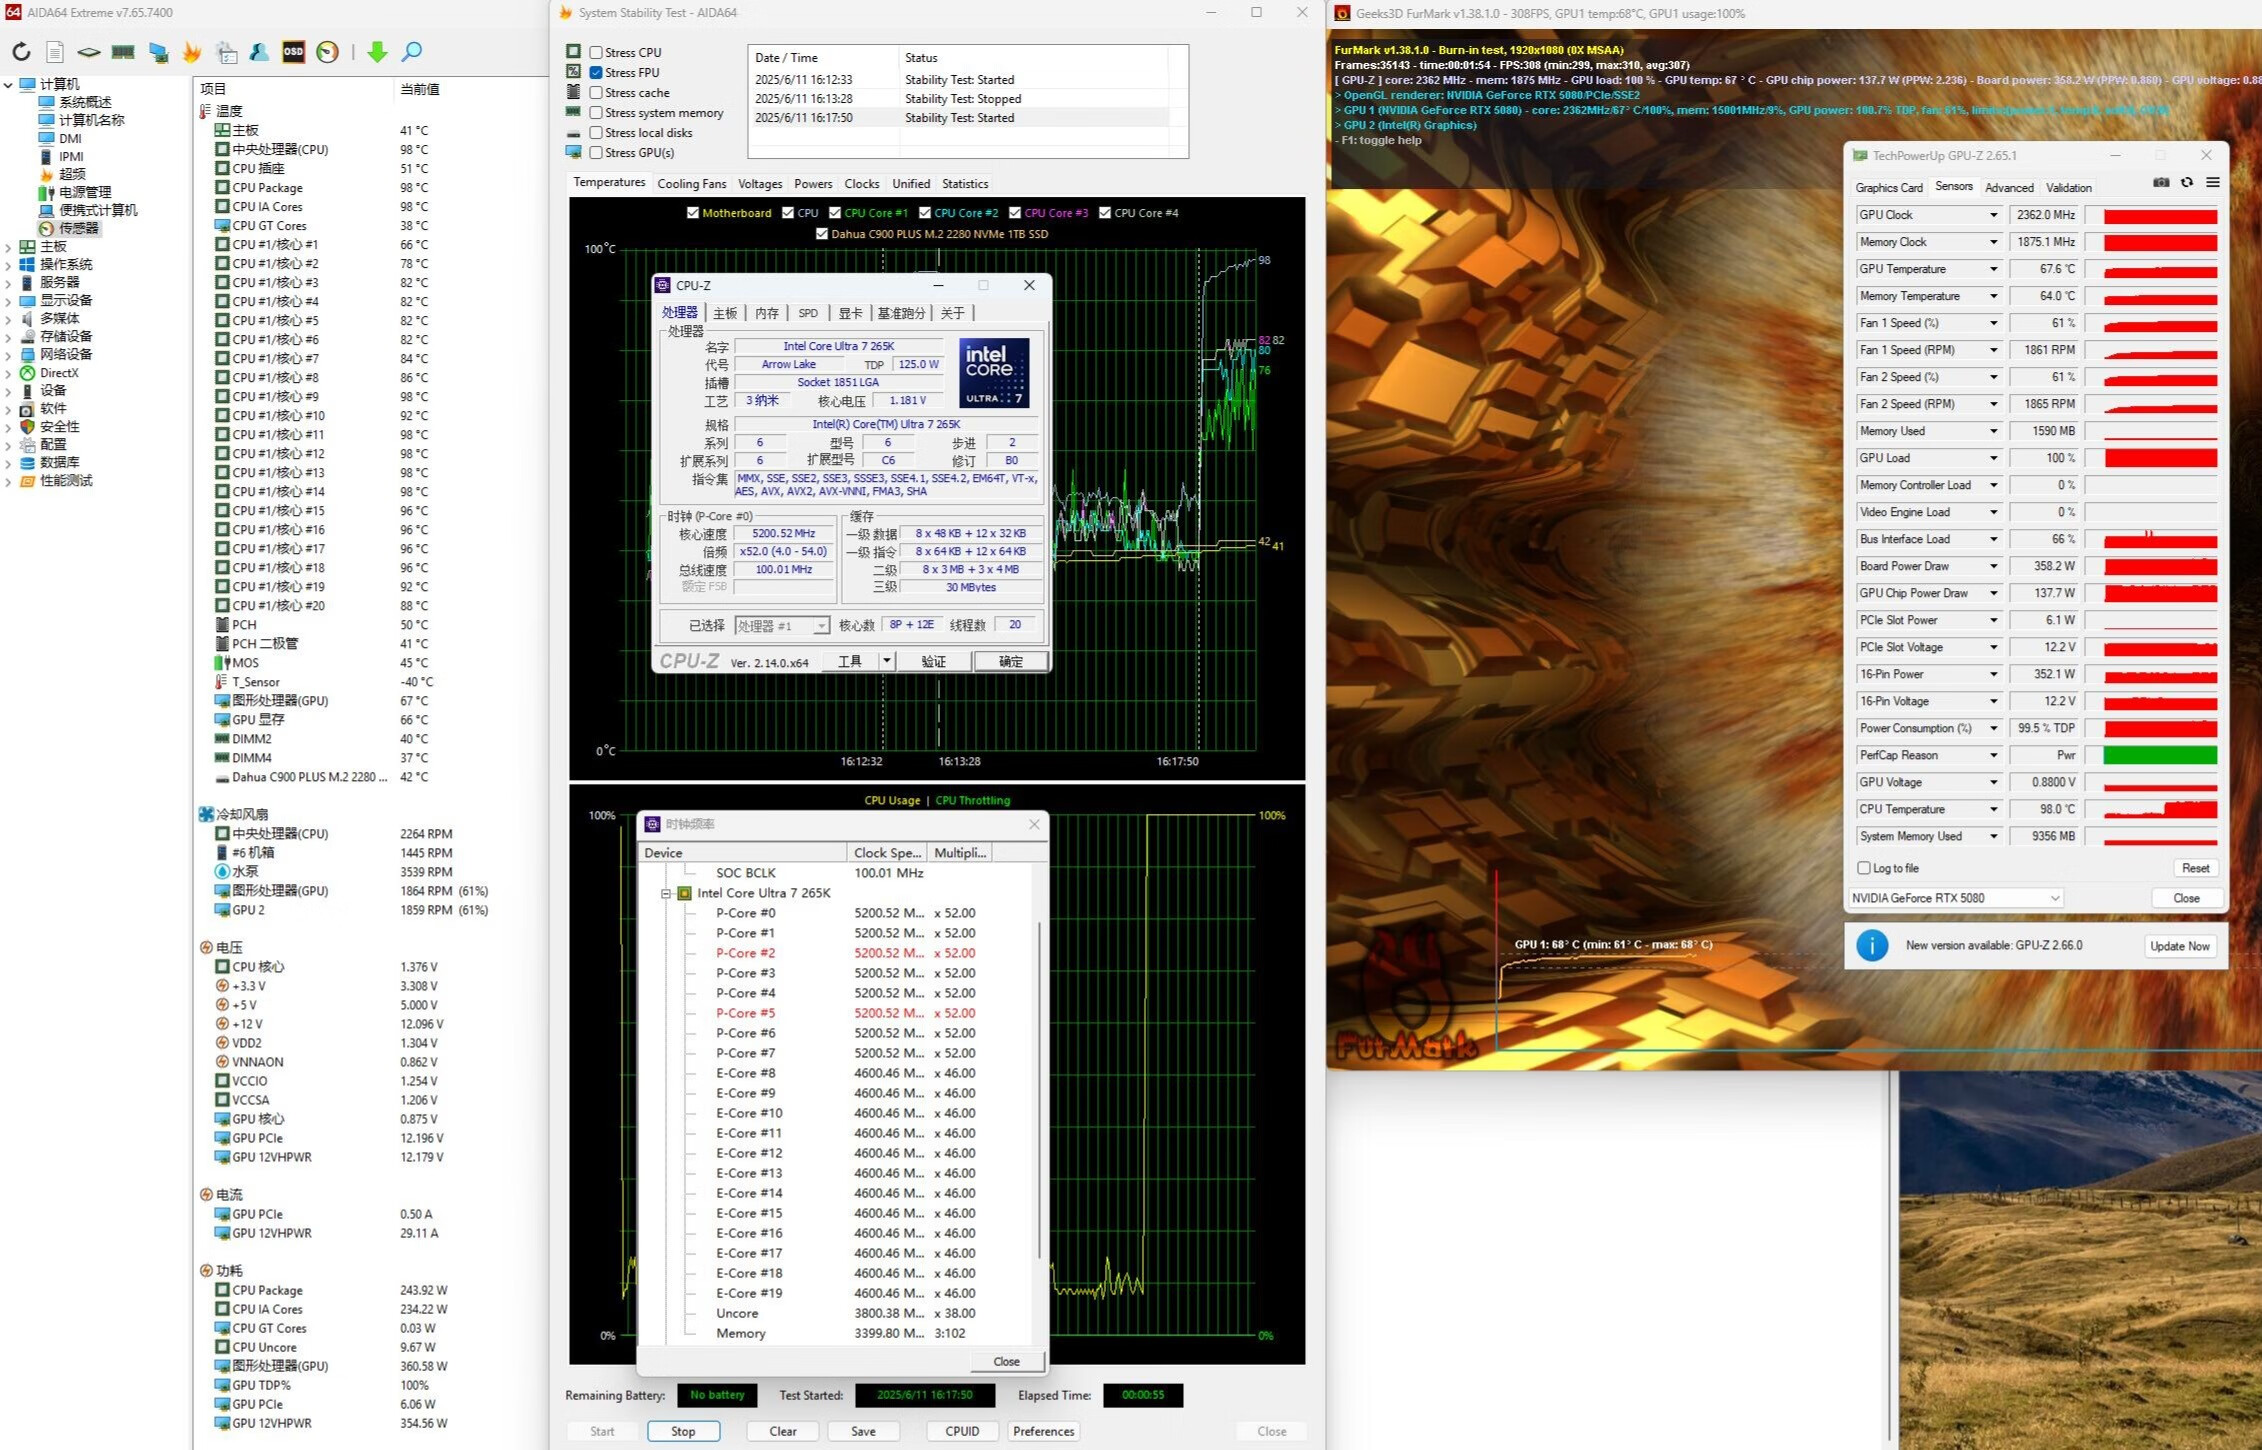Uncheck Stress FPU checkbox

(x=596, y=73)
